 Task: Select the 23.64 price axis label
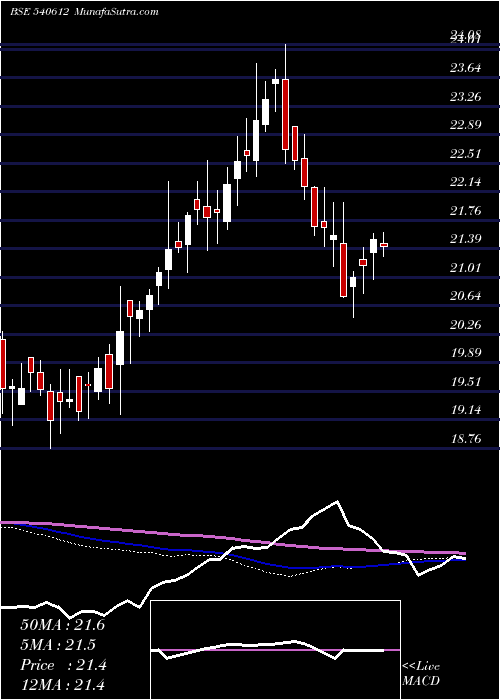click(x=466, y=68)
